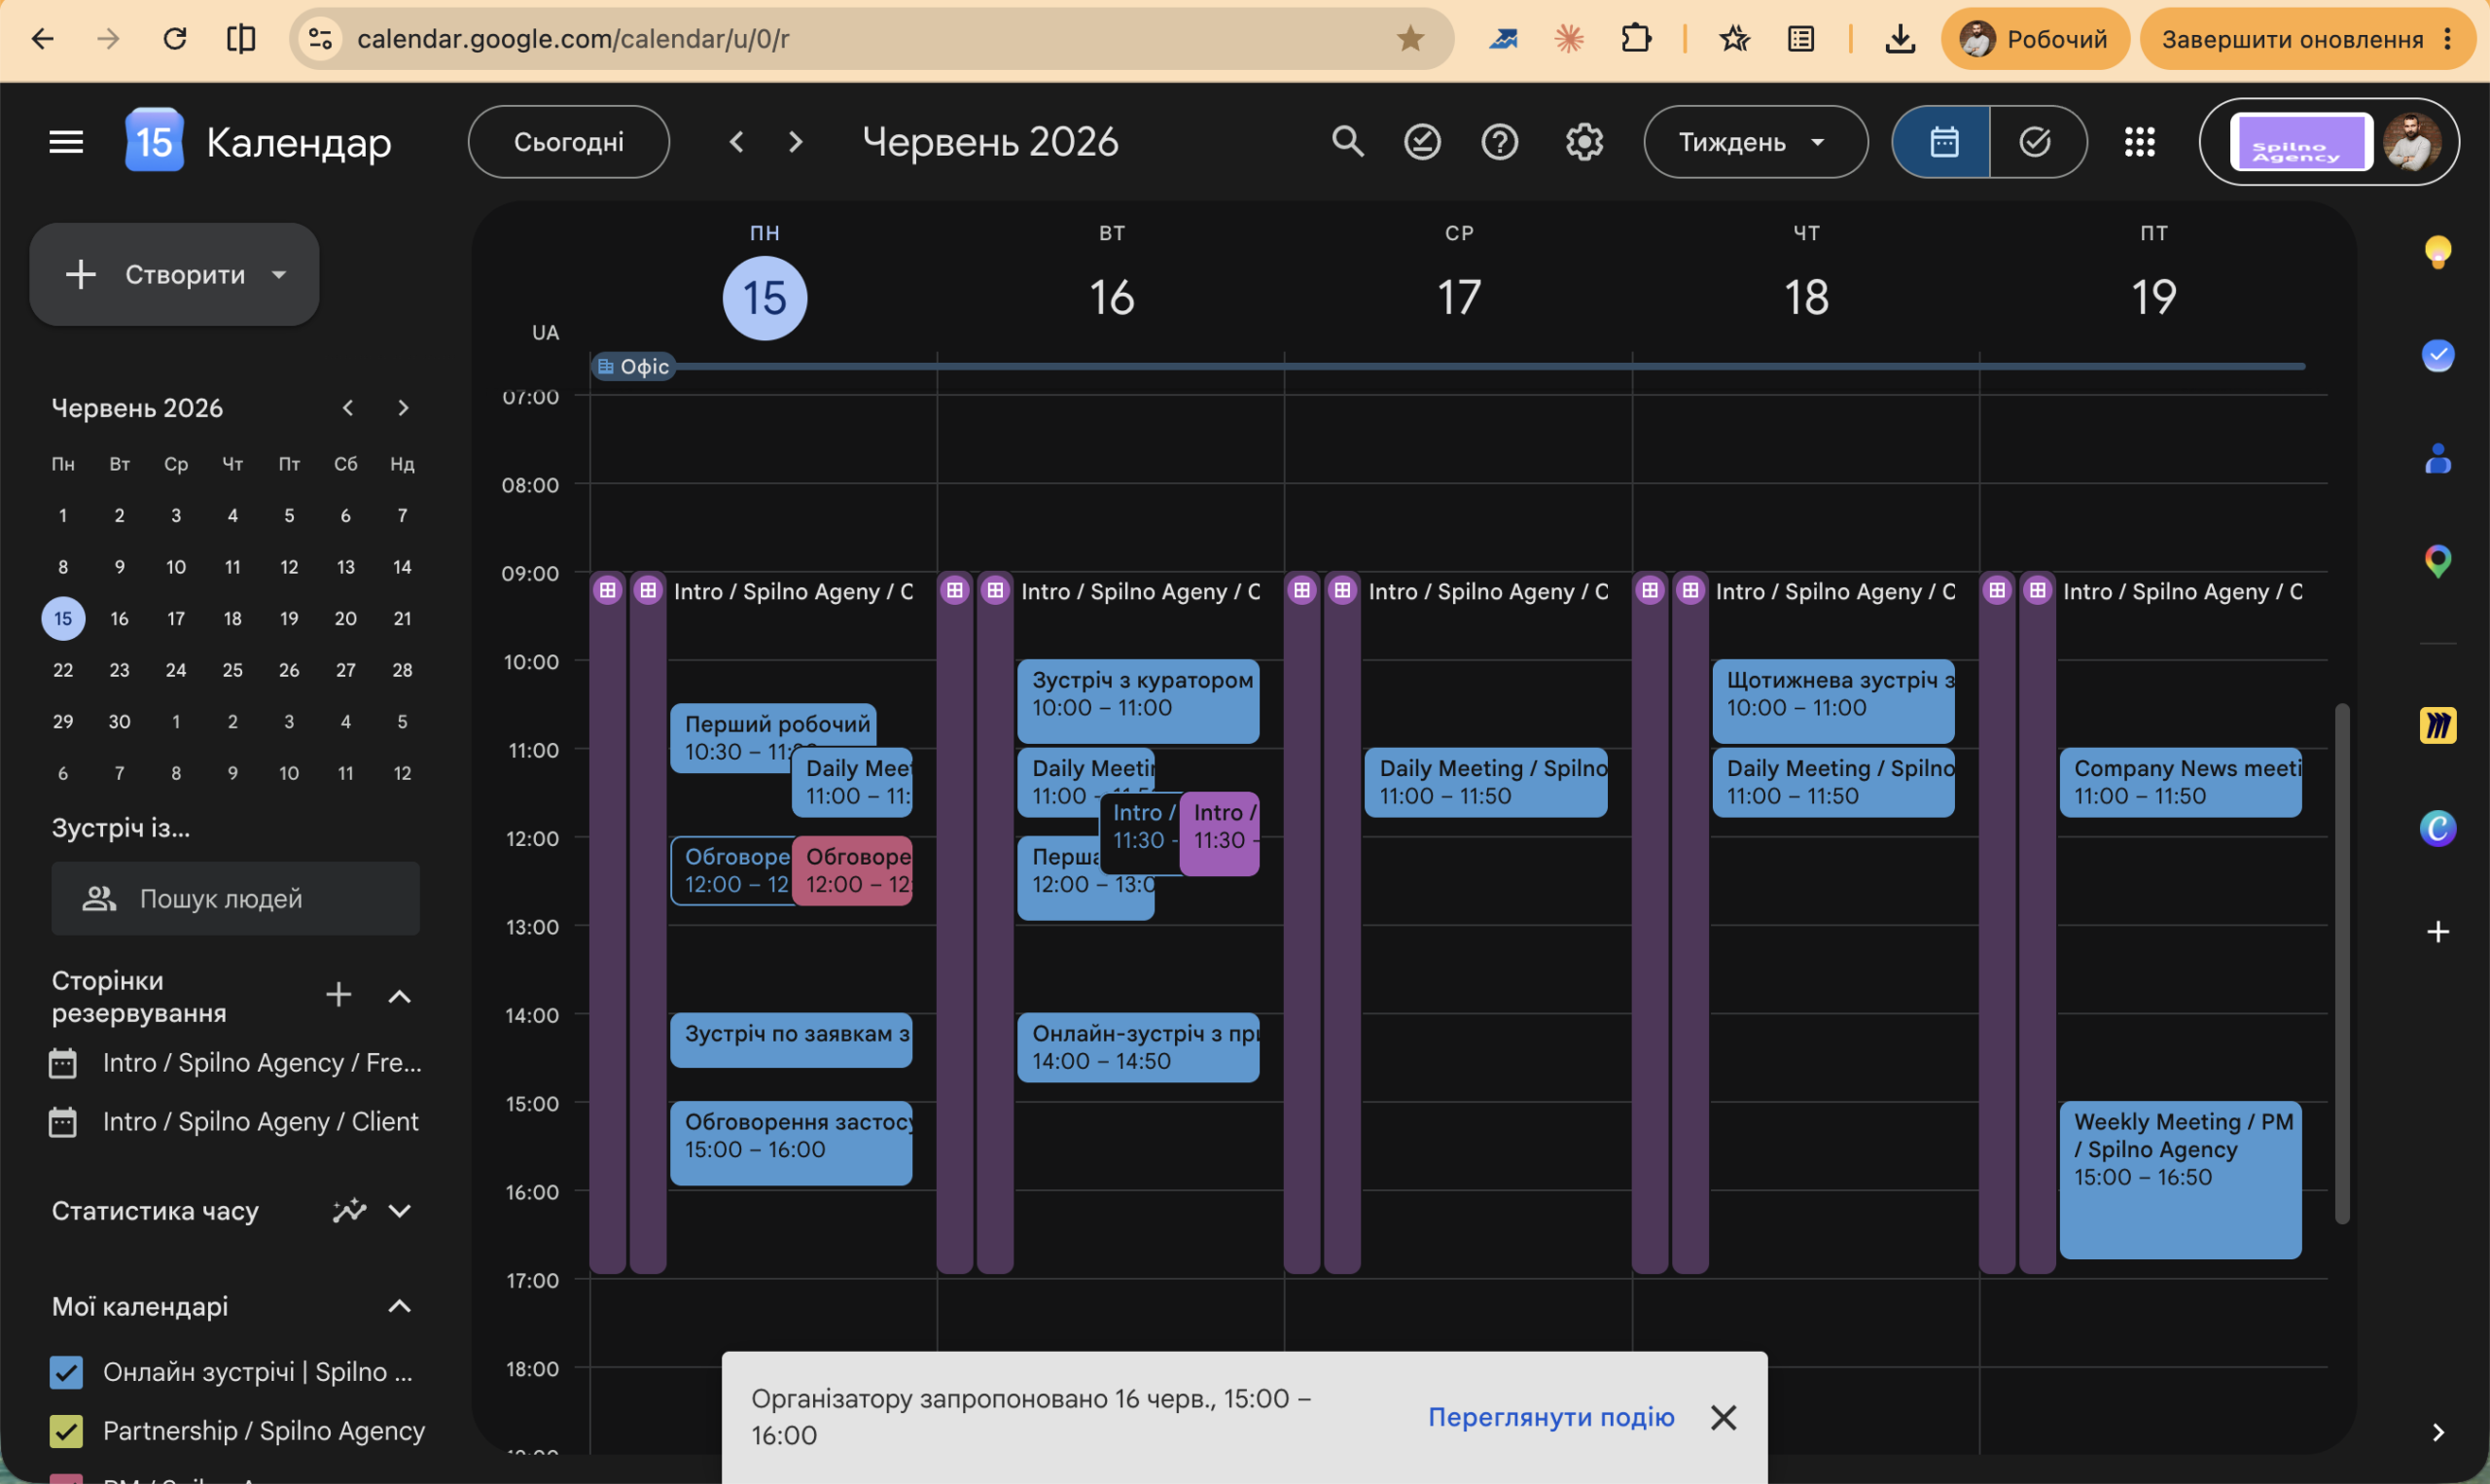
Task: Open the Створити dropdown arrow
Action: point(279,274)
